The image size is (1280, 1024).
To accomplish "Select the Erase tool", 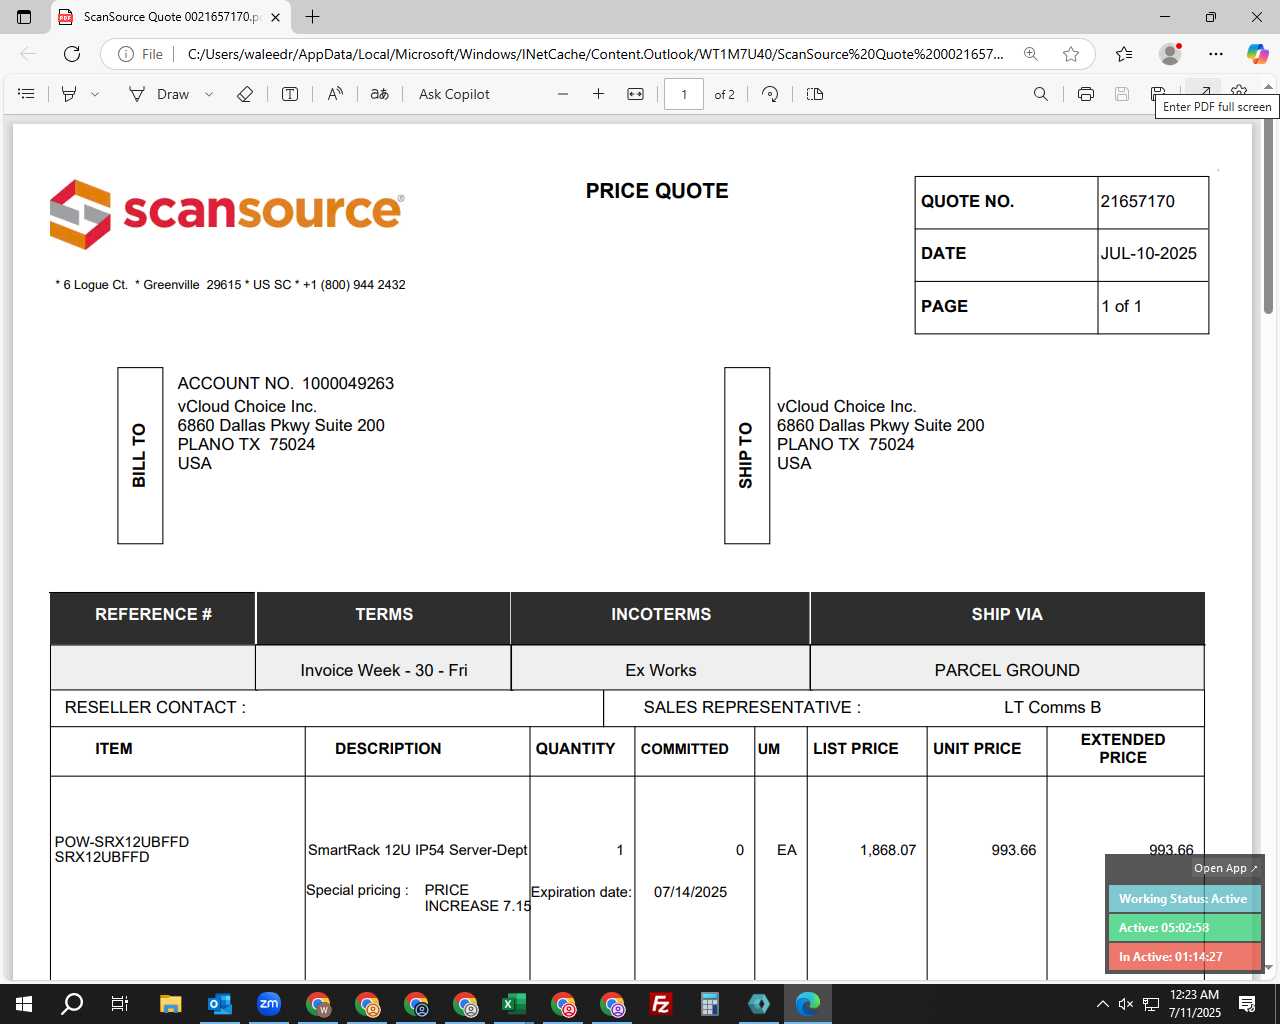I will (245, 94).
